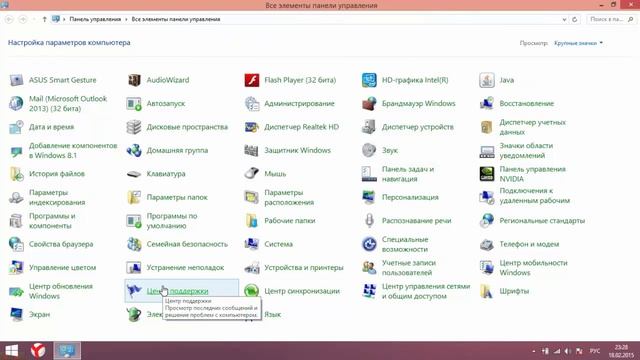Open the Свойства браузера link

tap(61, 244)
